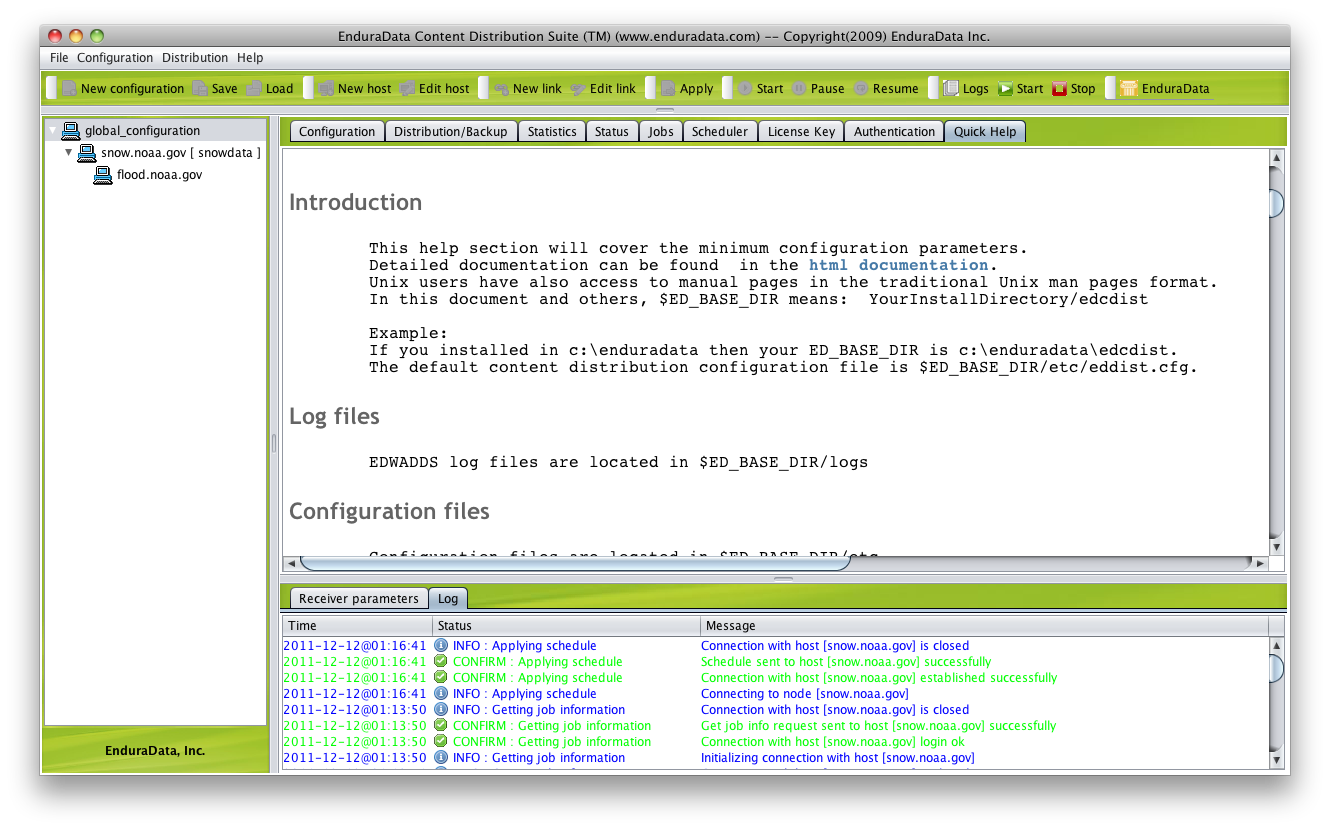Click the Pause toolbar icon
1330x830 pixels.
point(799,88)
